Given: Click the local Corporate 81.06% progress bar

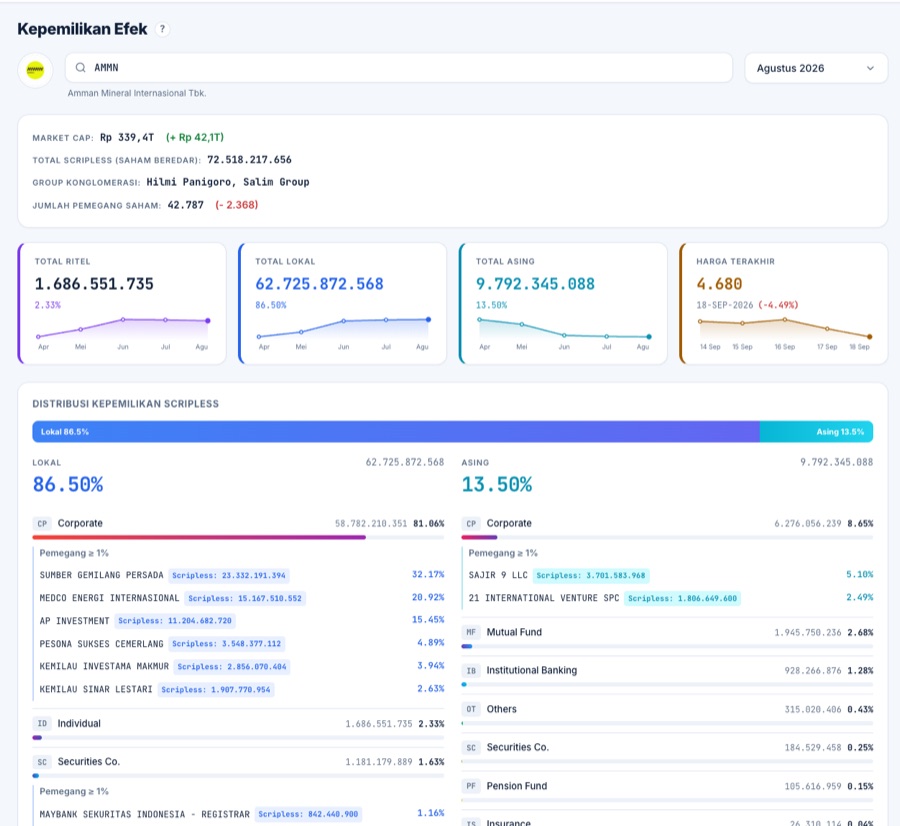Looking at the screenshot, I should tap(238, 537).
